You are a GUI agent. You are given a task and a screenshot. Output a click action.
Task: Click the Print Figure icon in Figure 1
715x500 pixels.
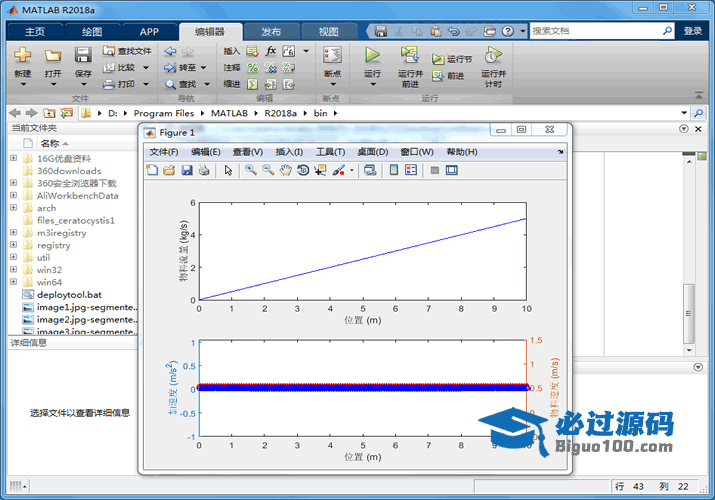(x=204, y=170)
